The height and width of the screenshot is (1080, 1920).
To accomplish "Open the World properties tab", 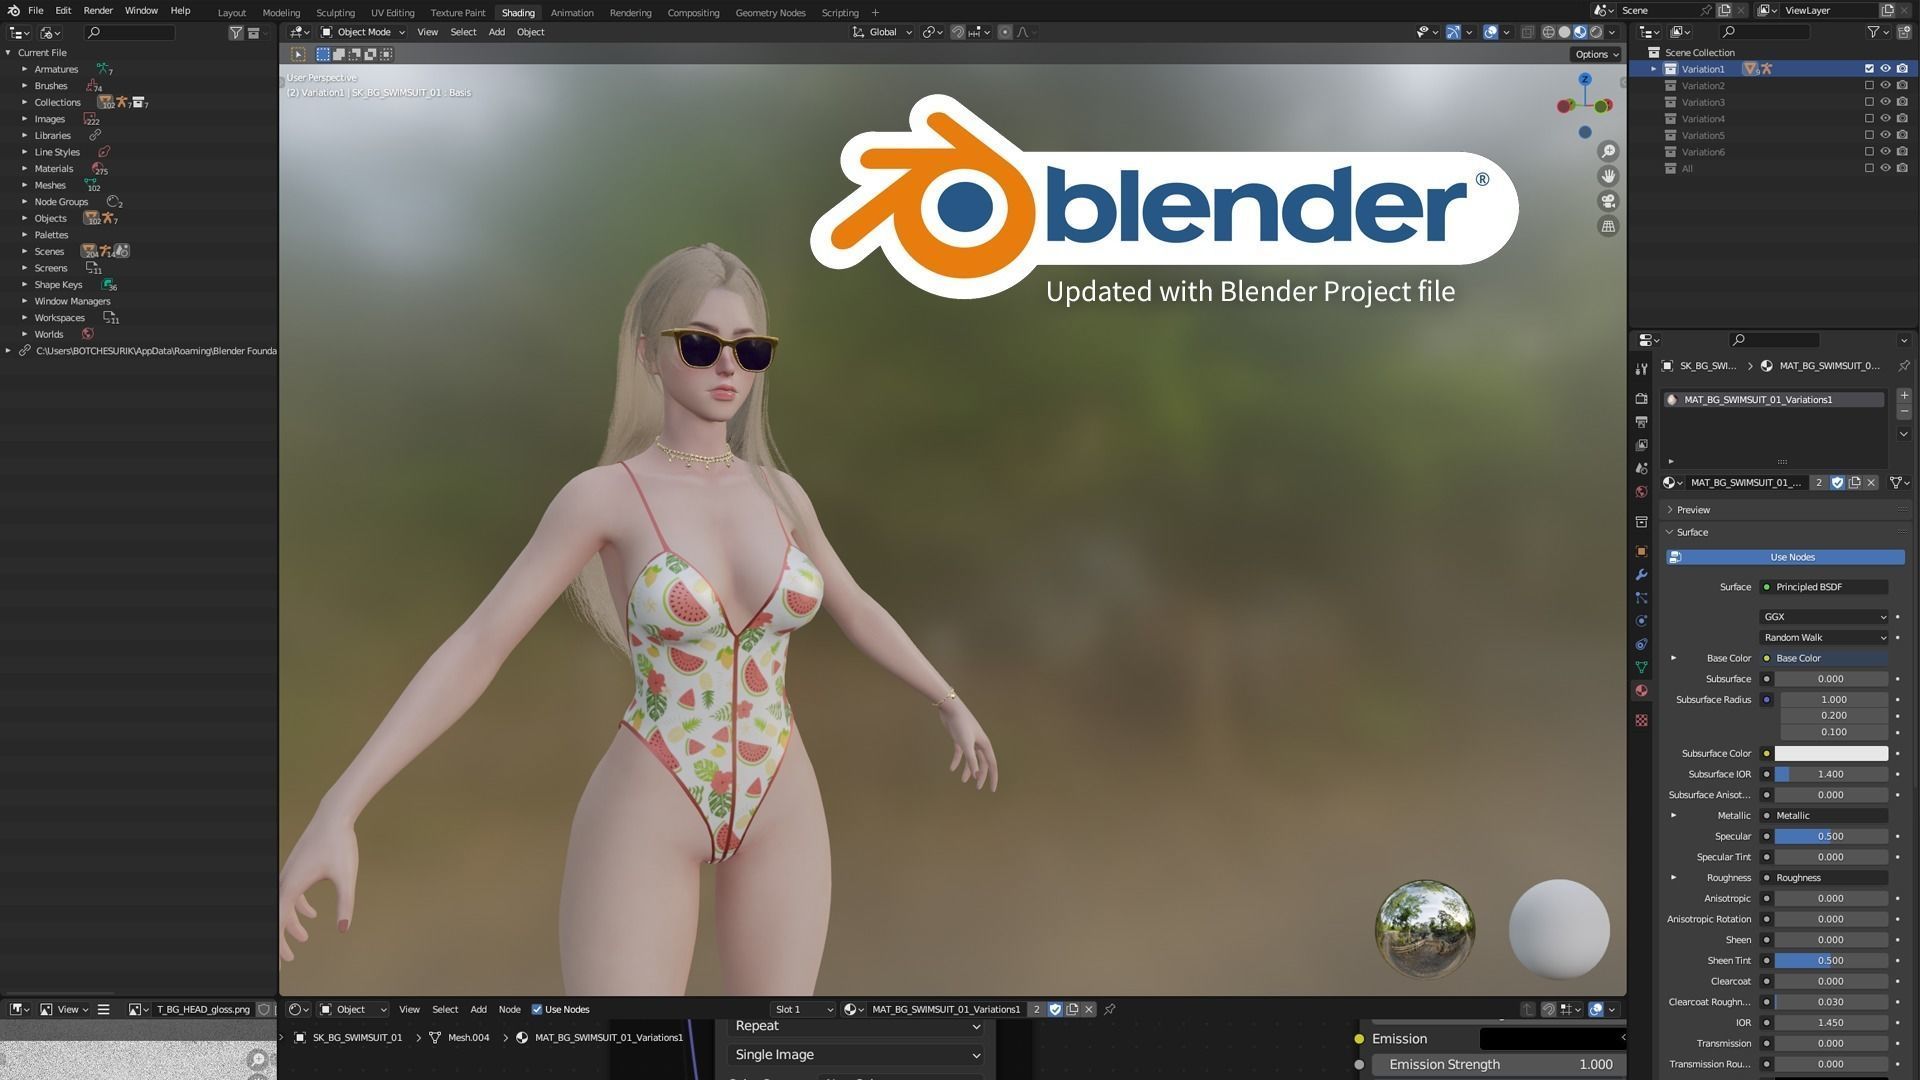I will tap(1641, 492).
